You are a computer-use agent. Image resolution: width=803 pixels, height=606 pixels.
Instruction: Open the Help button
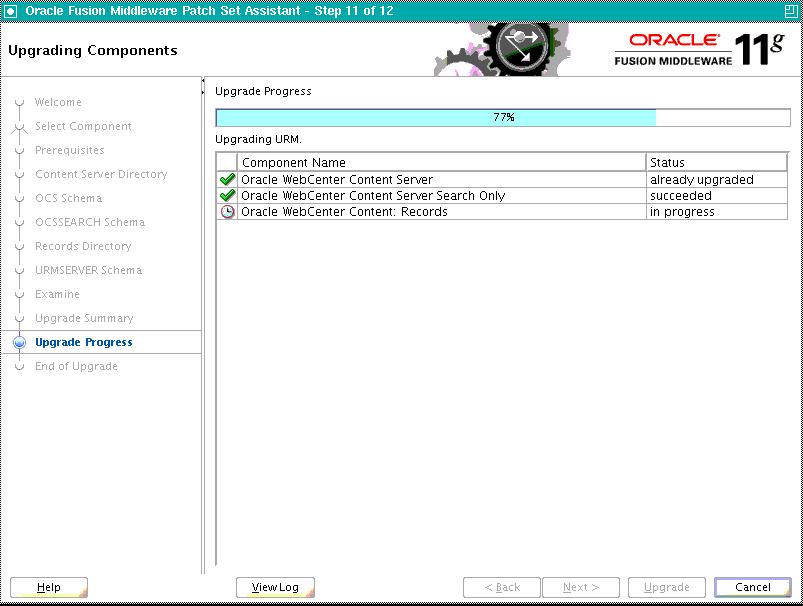(x=49, y=587)
